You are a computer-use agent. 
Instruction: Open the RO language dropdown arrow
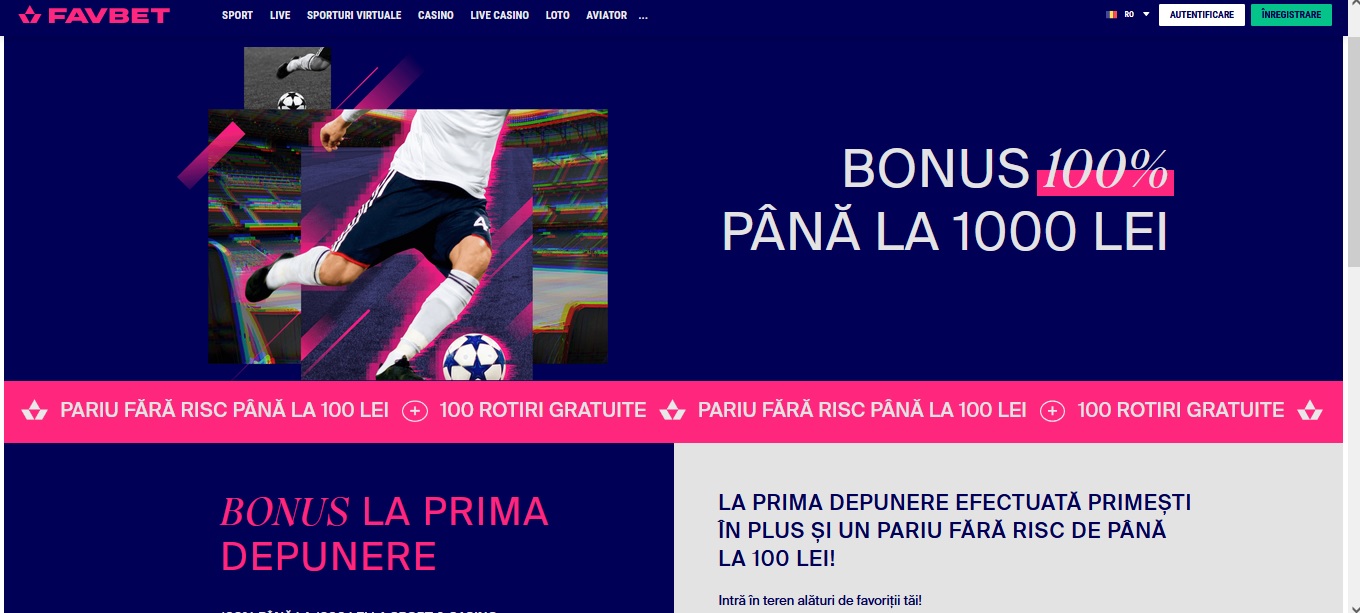(x=1146, y=15)
